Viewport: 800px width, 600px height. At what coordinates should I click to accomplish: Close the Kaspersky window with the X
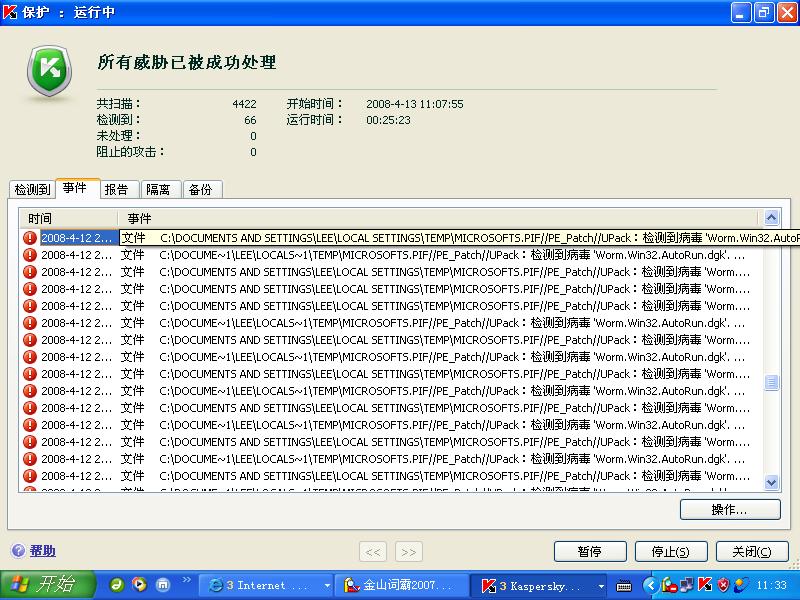pos(787,12)
